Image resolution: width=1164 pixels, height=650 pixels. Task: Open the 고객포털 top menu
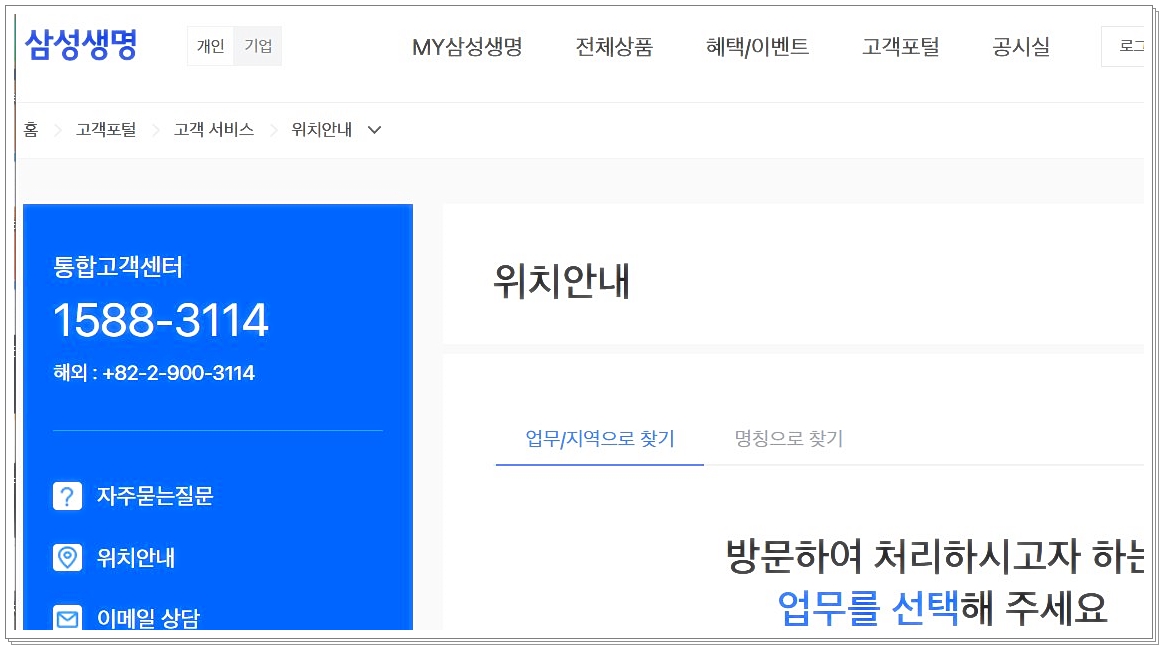point(900,47)
